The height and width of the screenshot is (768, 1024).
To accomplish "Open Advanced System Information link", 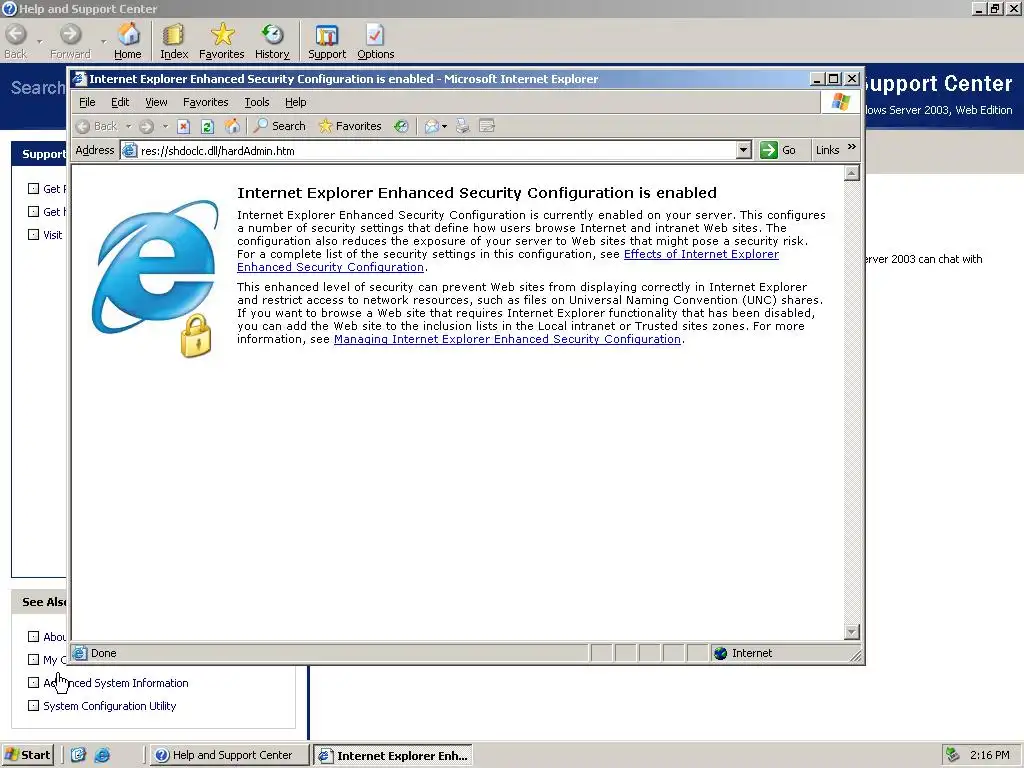I will coord(116,682).
